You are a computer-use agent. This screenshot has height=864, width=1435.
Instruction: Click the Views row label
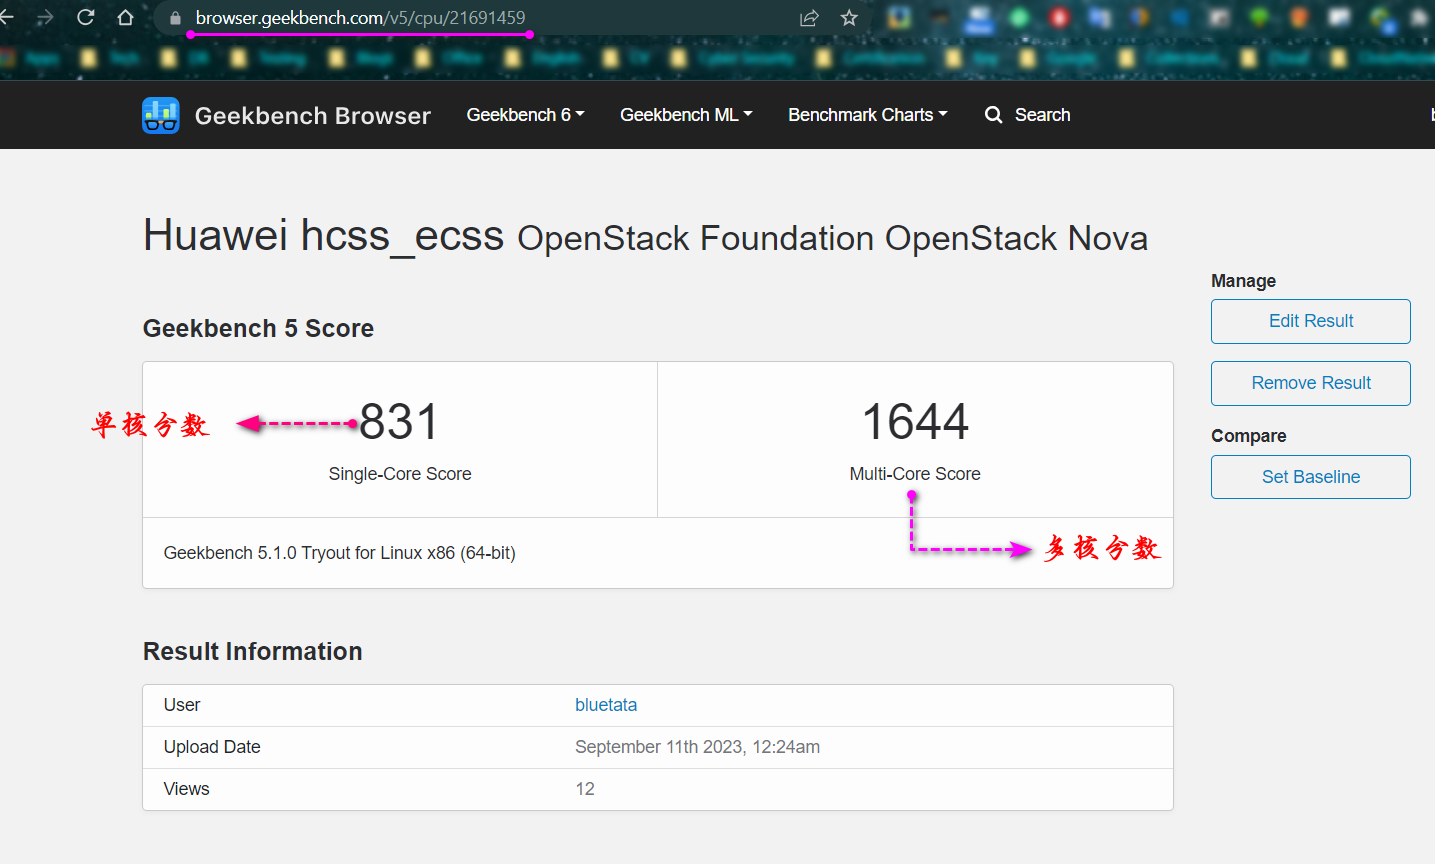(x=187, y=789)
